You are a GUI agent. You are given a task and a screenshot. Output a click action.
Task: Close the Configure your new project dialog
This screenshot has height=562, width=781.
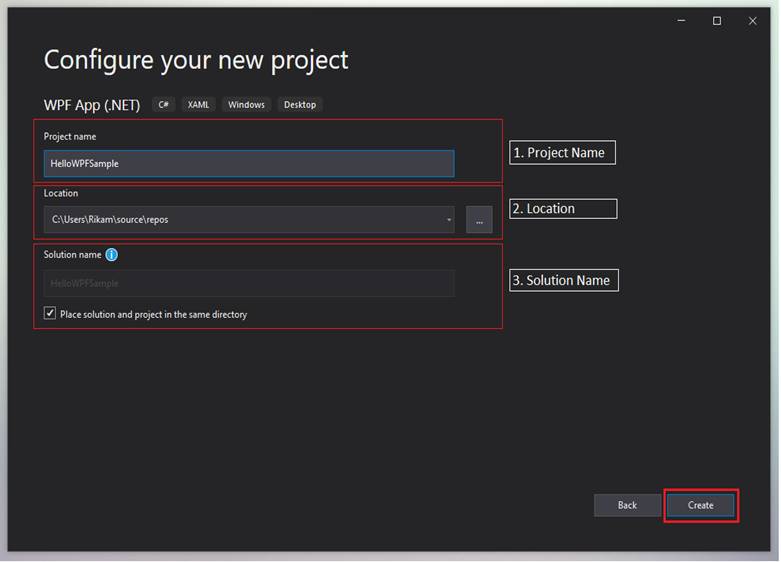753,21
